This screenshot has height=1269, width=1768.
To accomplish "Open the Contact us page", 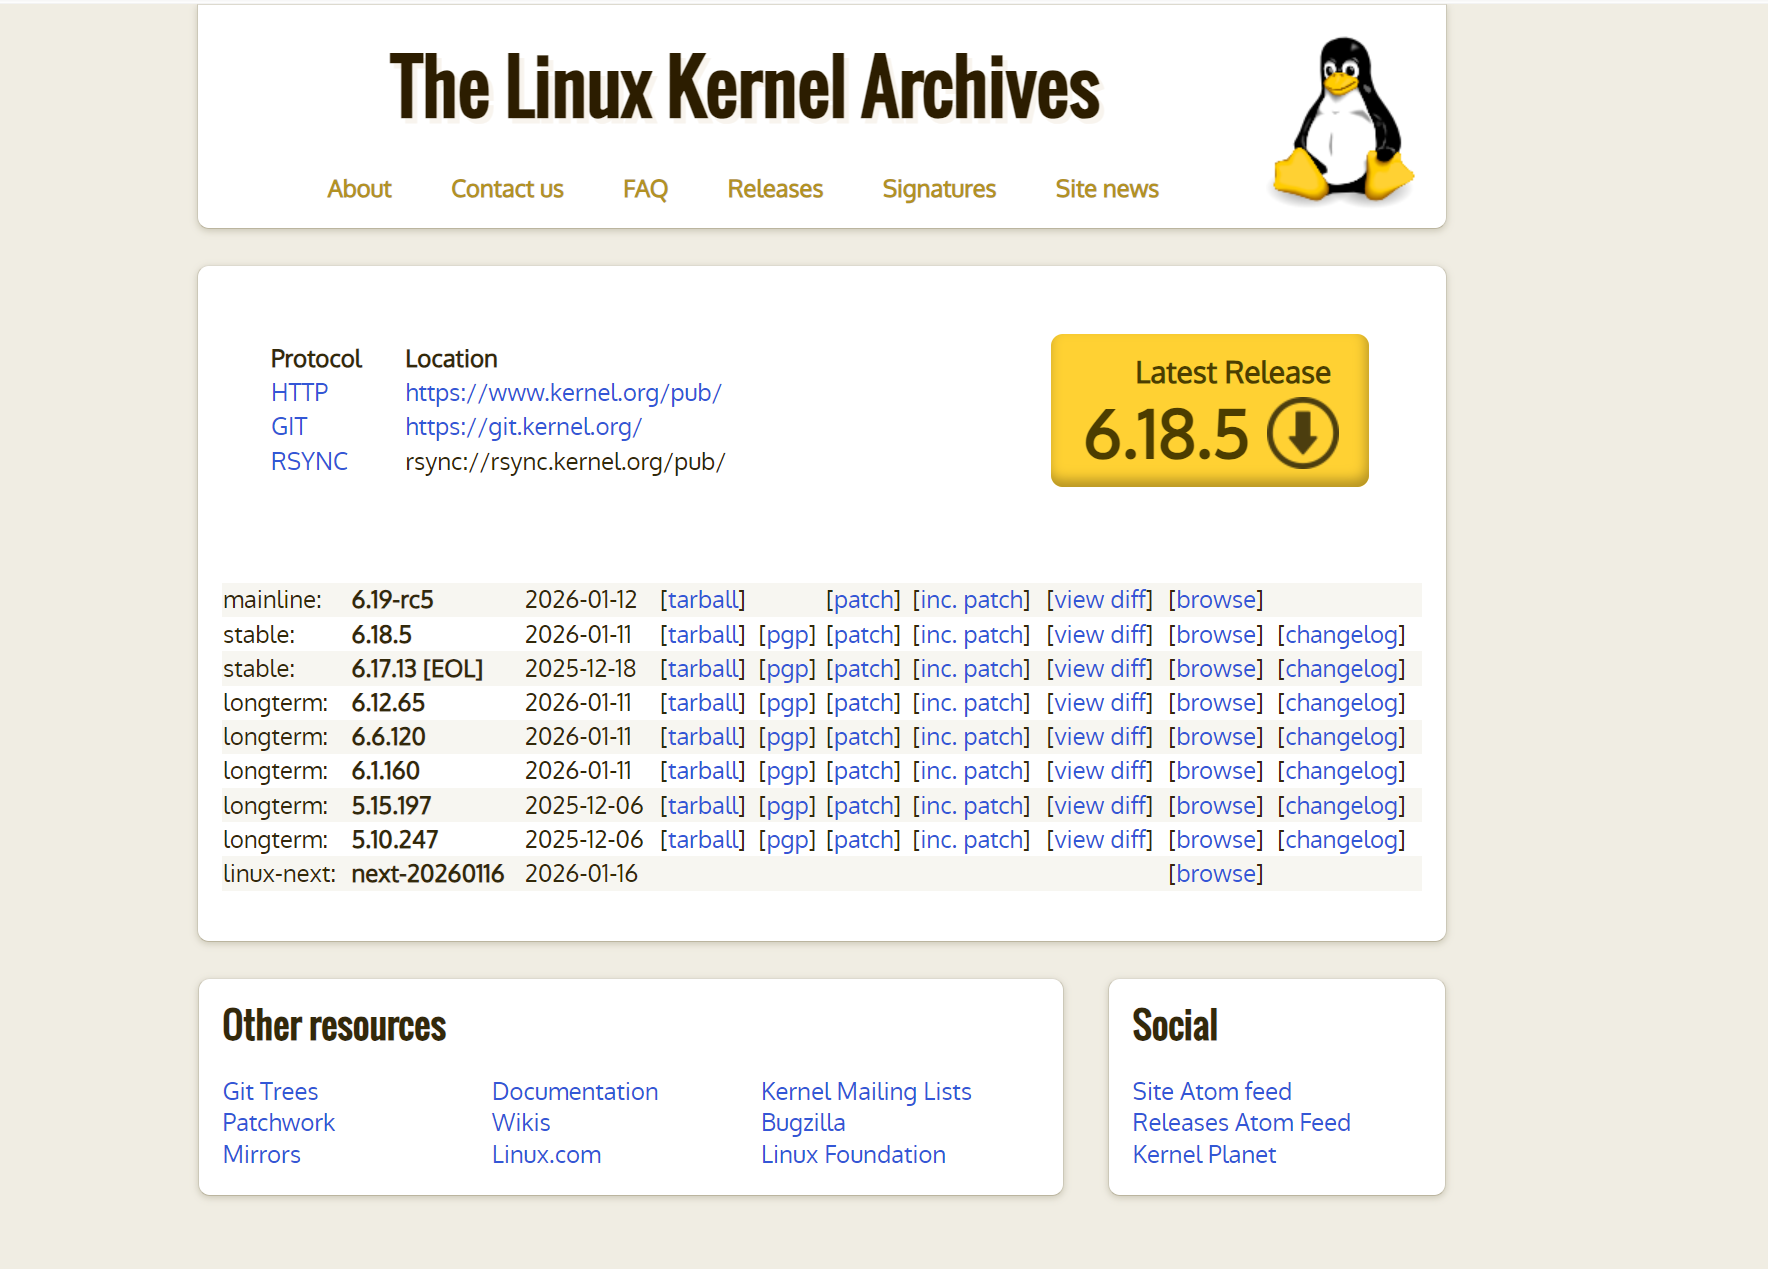I will pyautogui.click(x=507, y=189).
